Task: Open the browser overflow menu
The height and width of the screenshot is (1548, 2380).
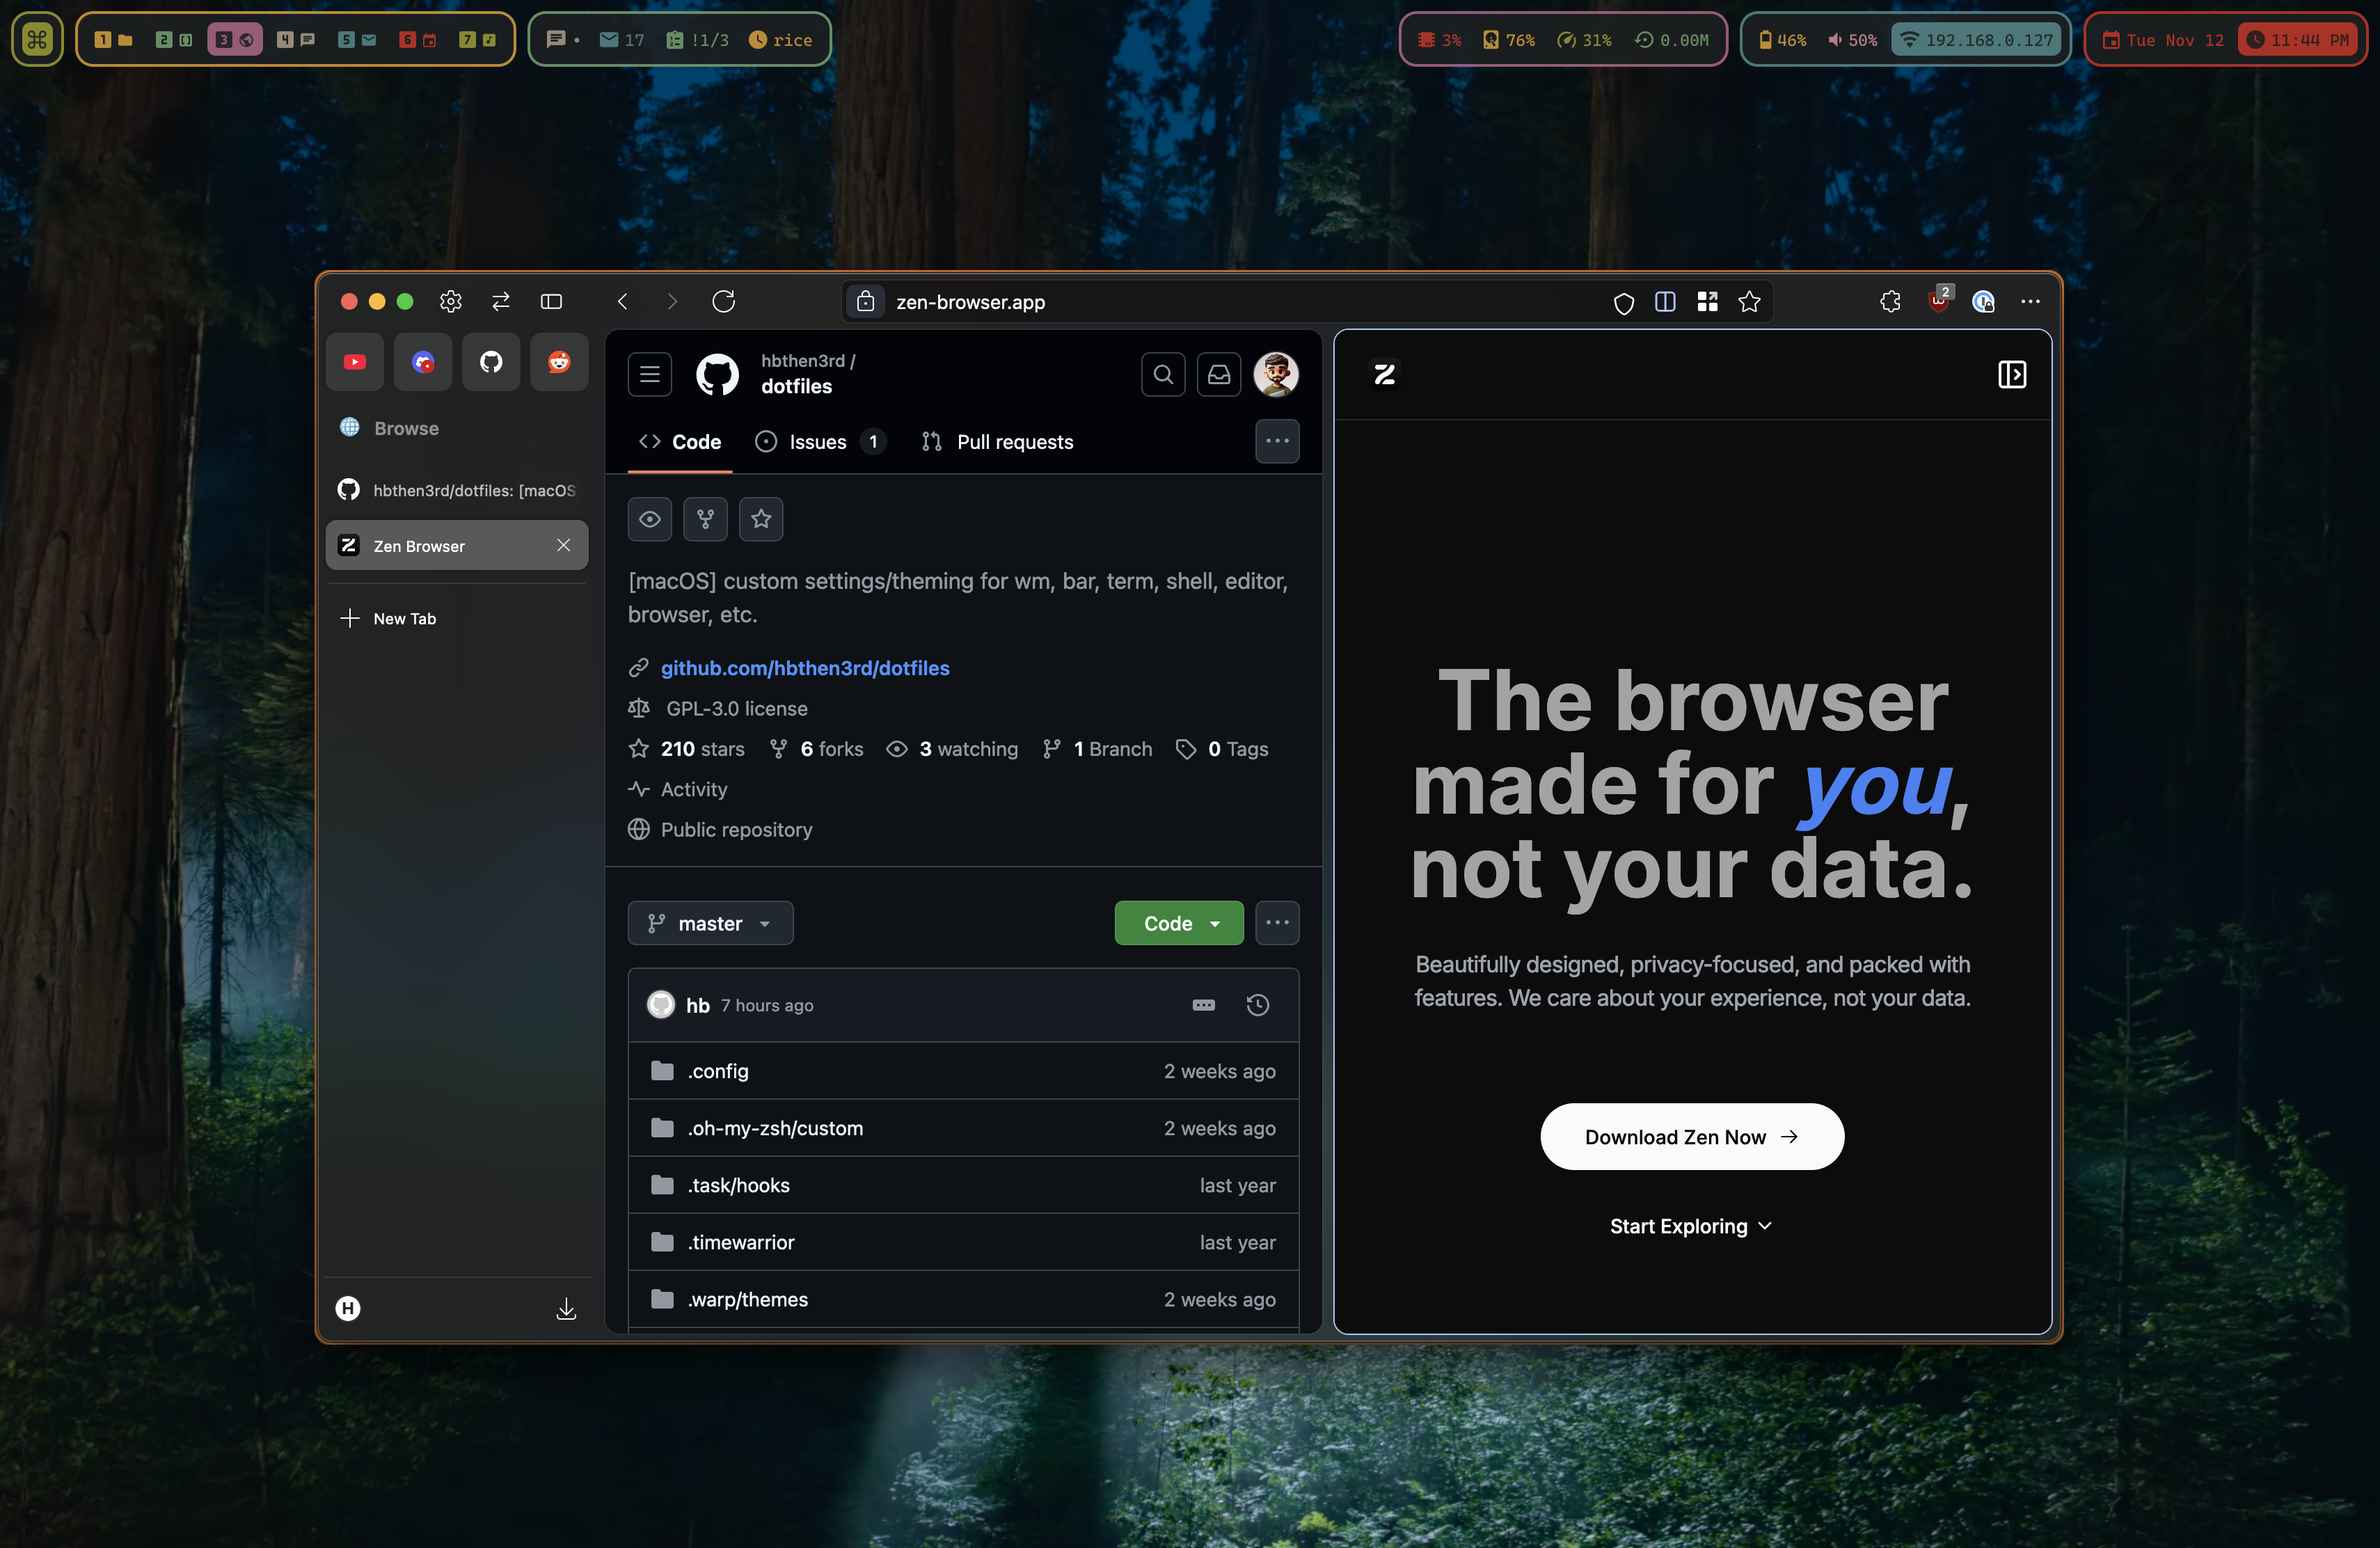Action: click(2030, 301)
